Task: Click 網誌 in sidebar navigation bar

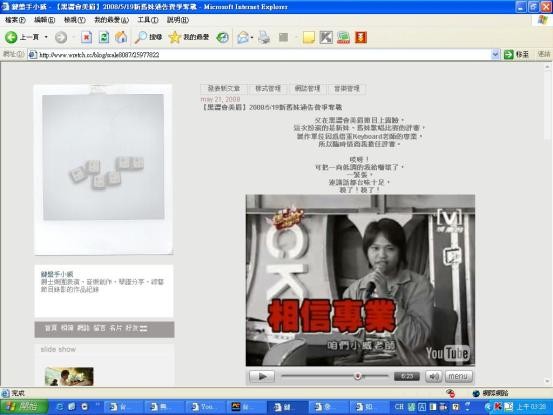Action: pos(83,328)
